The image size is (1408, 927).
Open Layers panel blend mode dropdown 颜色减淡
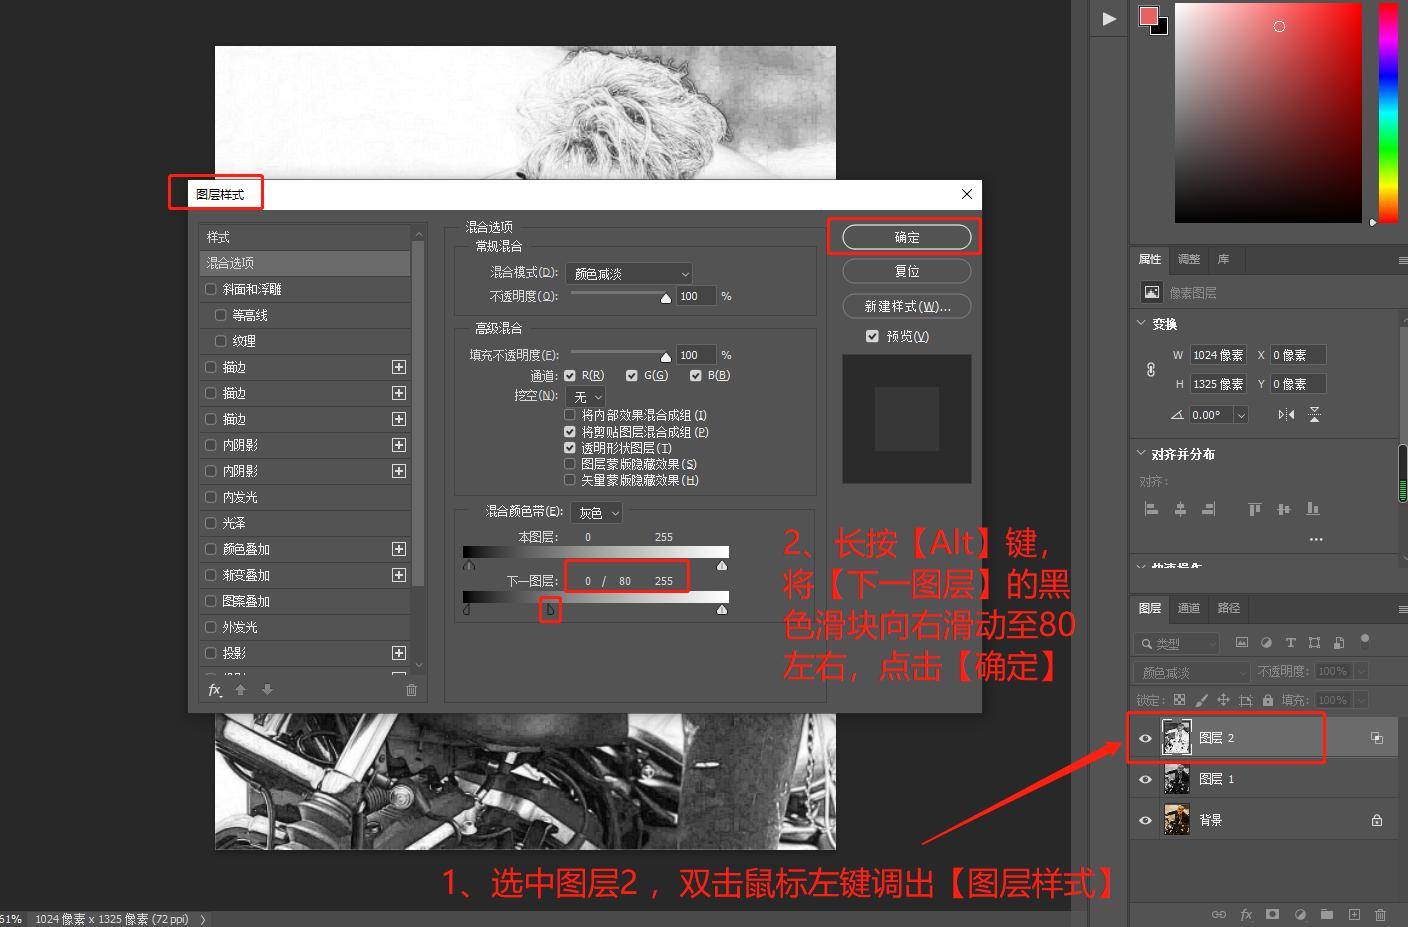tap(1192, 672)
